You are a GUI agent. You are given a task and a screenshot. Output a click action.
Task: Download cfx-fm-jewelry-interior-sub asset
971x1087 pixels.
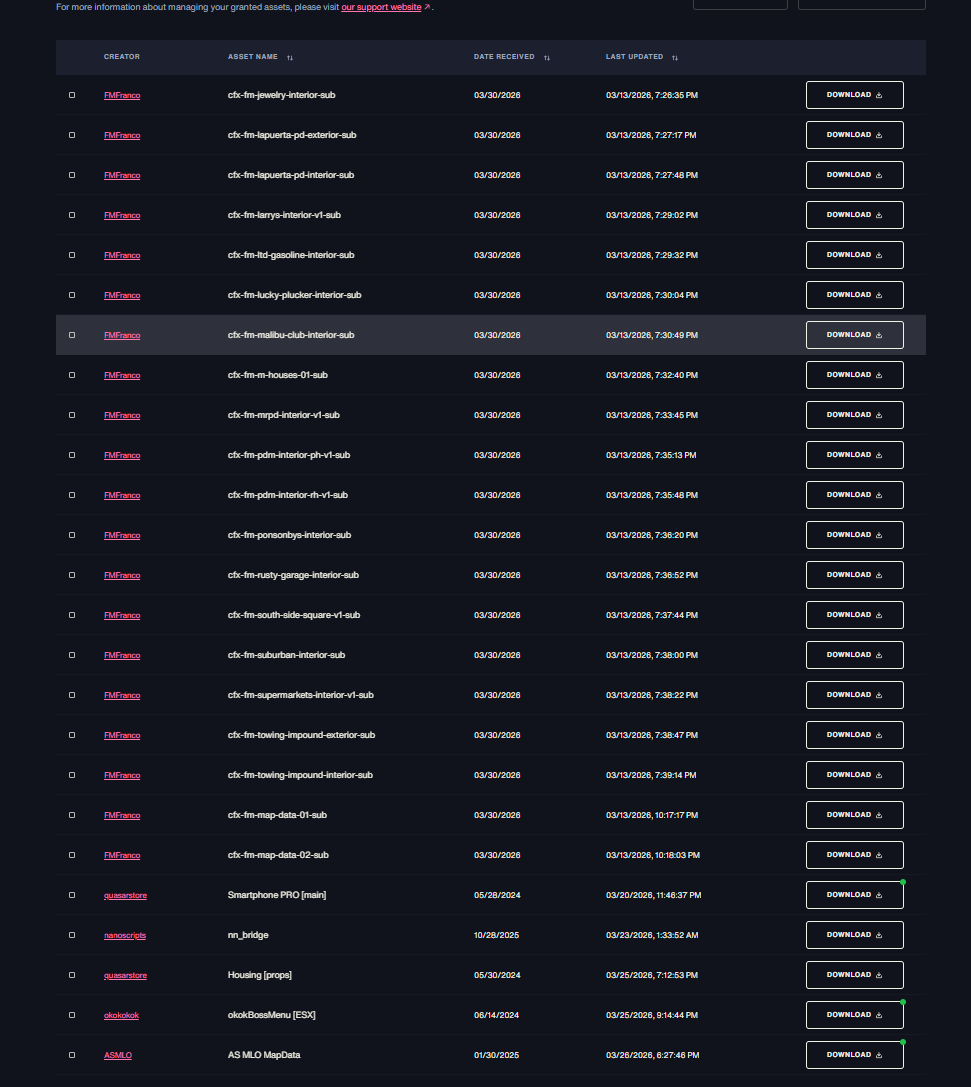click(855, 95)
